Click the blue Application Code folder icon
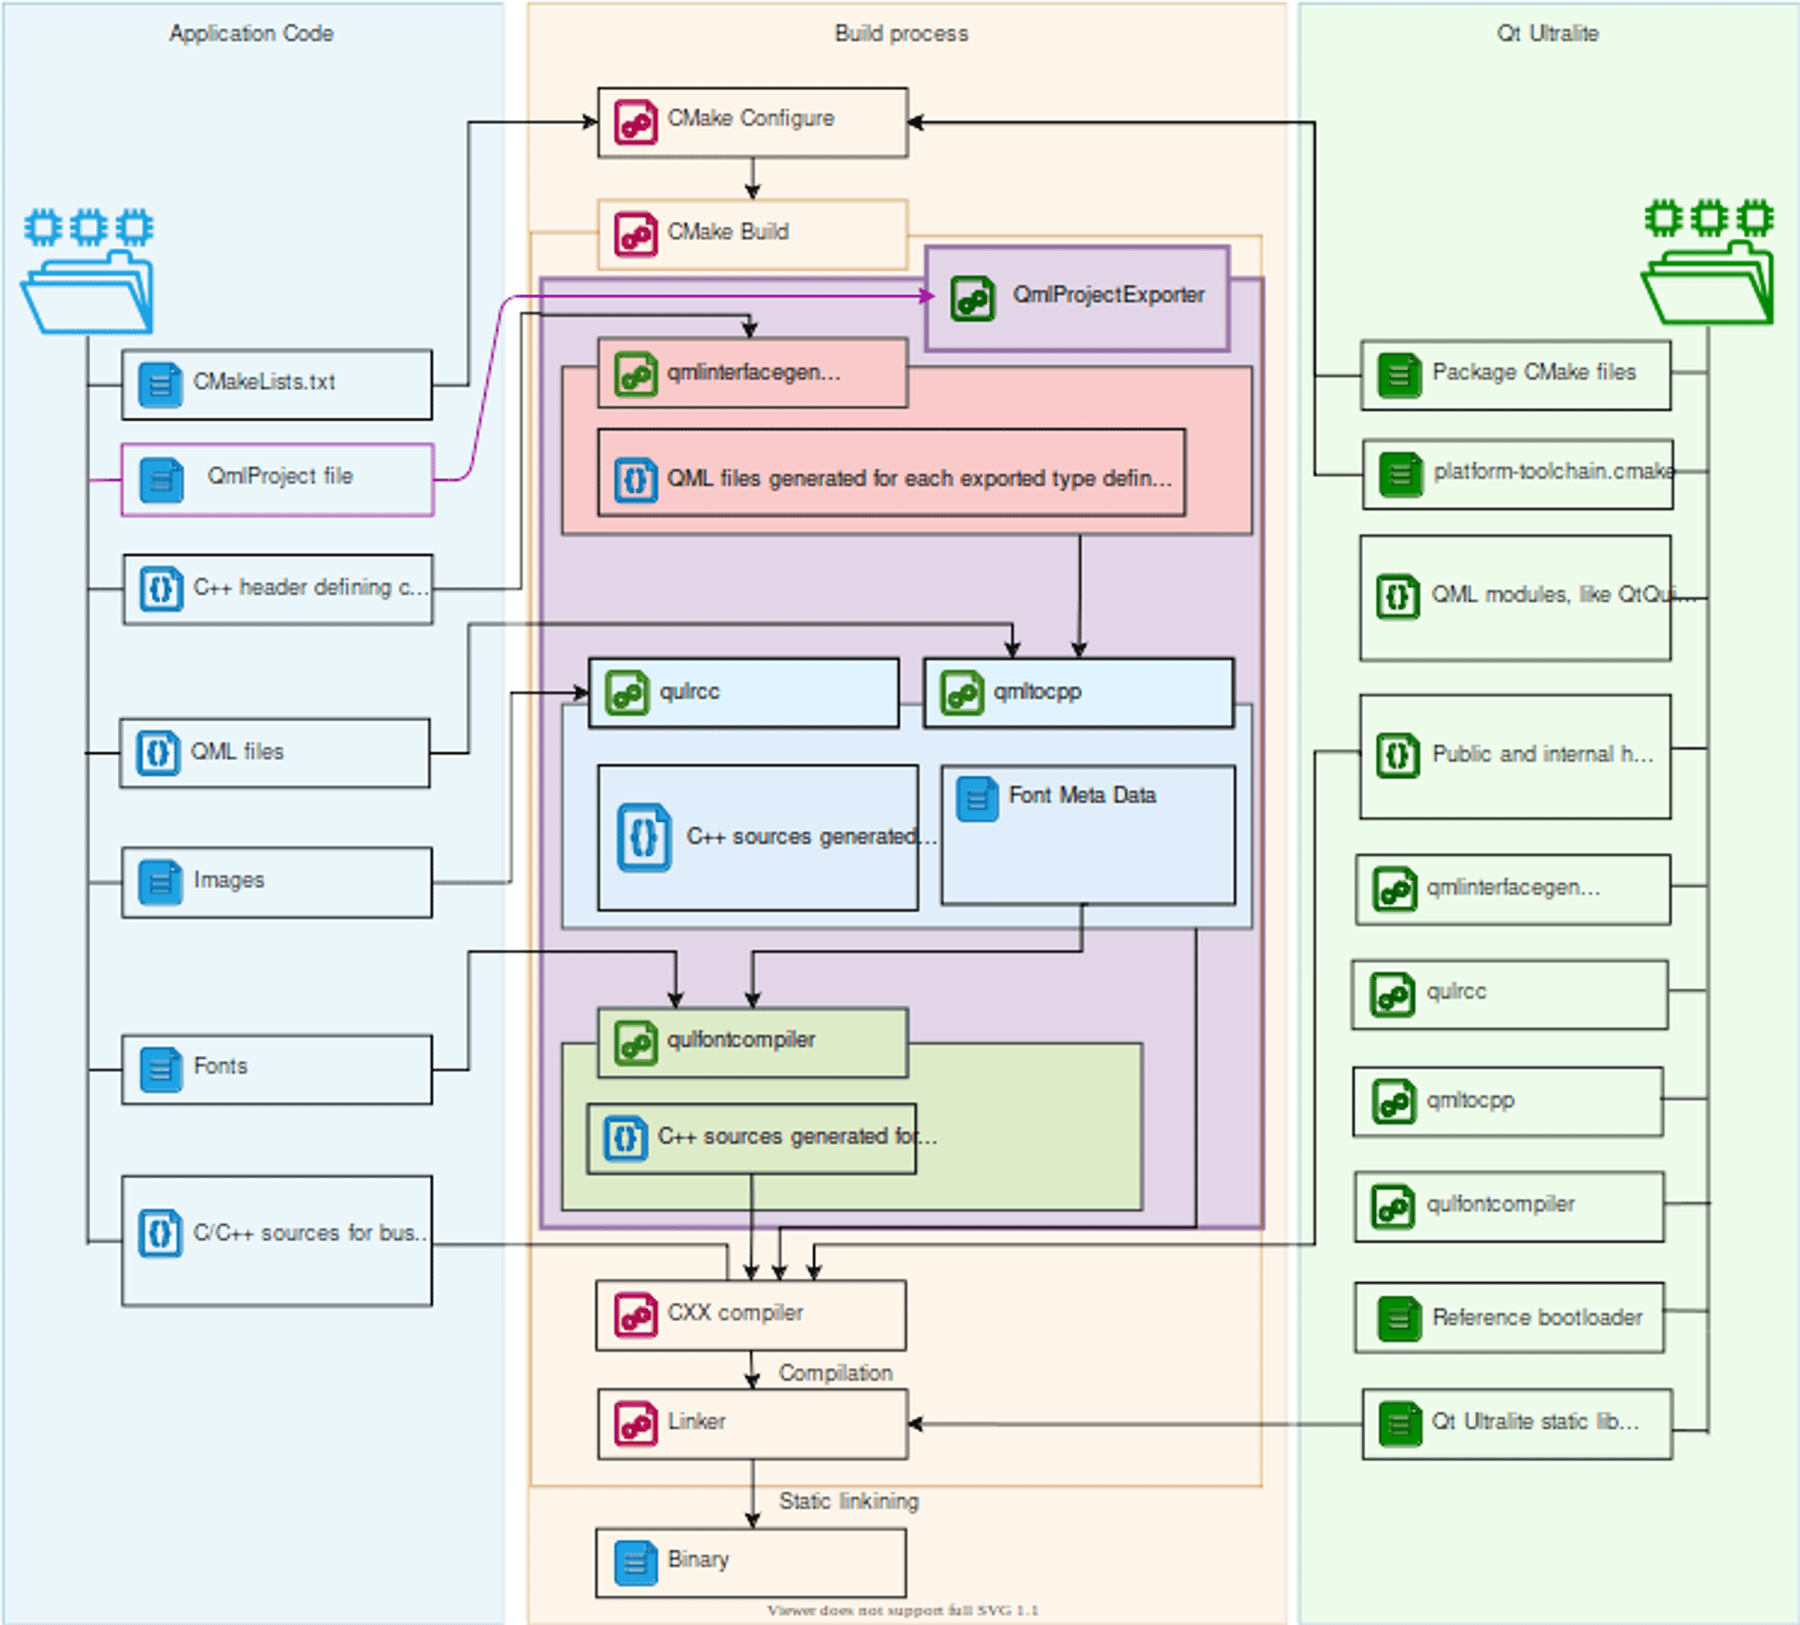The image size is (1800, 1625). [x=88, y=291]
